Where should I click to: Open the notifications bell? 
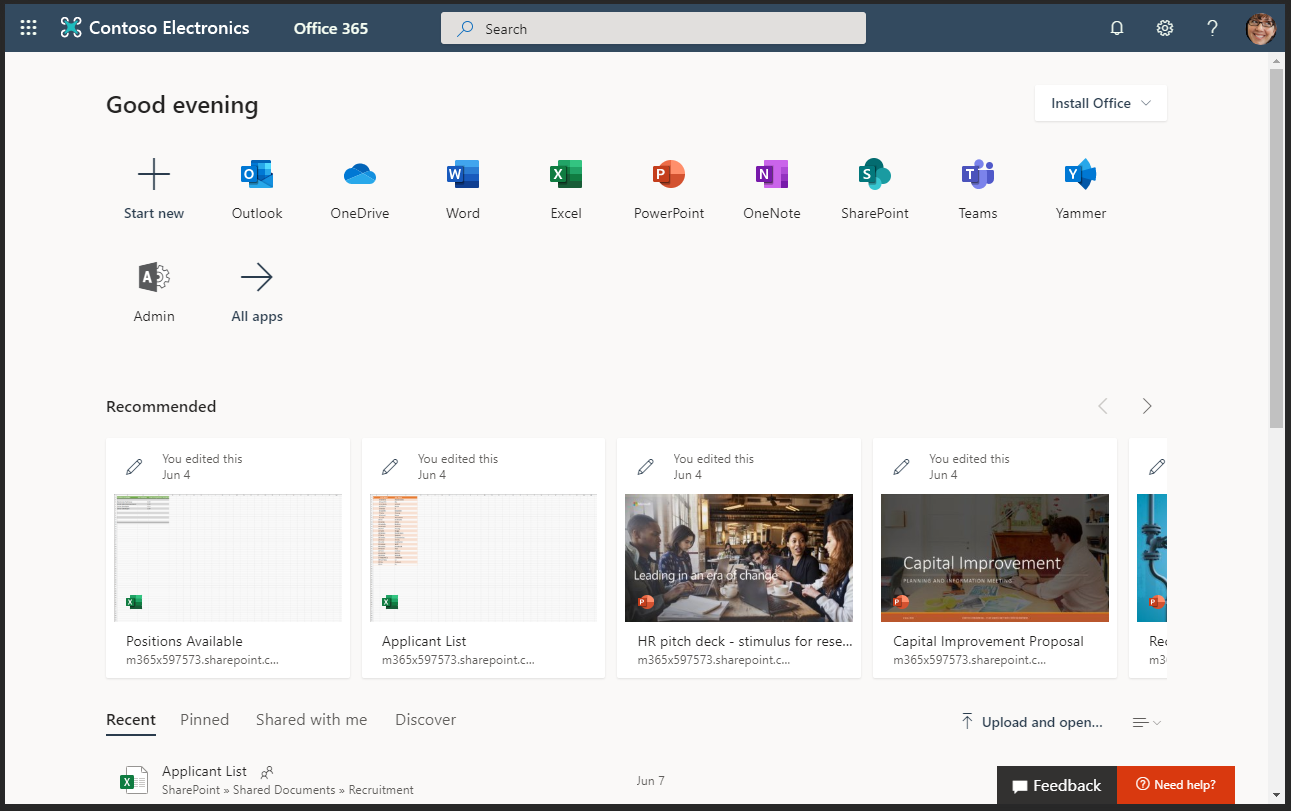pyautogui.click(x=1117, y=28)
